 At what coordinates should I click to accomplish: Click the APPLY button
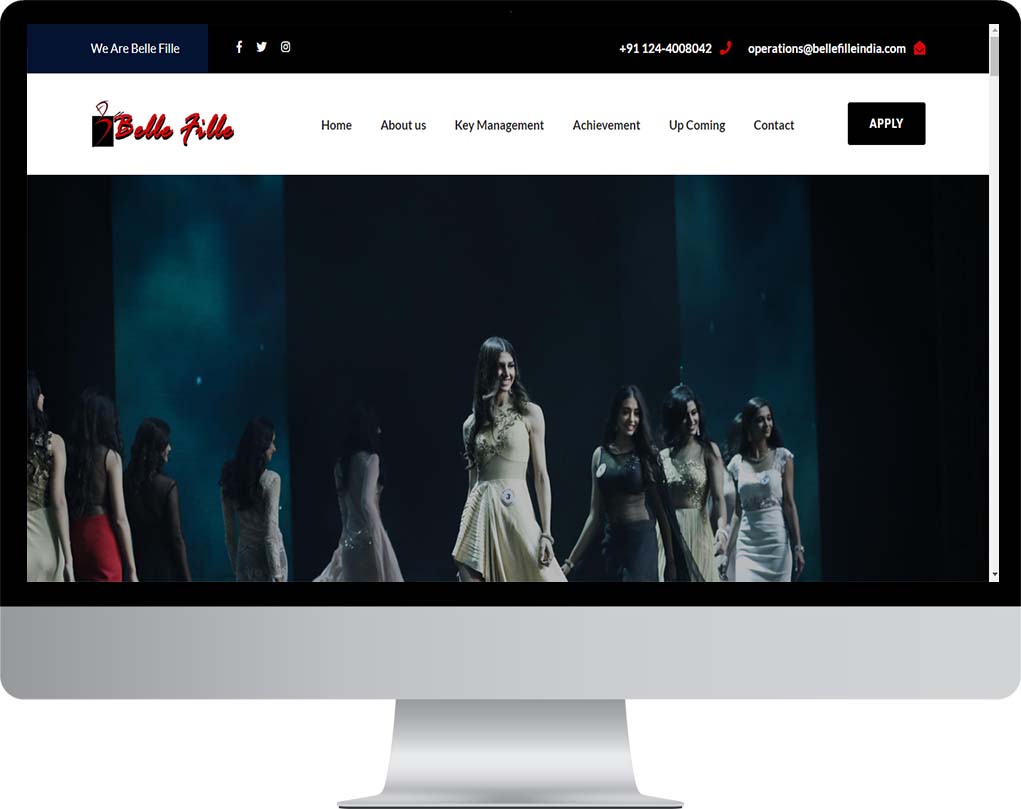[x=886, y=123]
